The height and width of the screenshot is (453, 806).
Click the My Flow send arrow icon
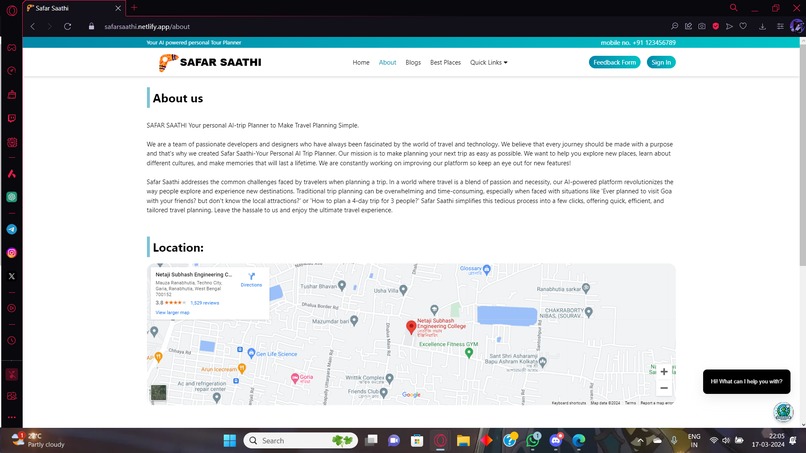[x=729, y=26]
